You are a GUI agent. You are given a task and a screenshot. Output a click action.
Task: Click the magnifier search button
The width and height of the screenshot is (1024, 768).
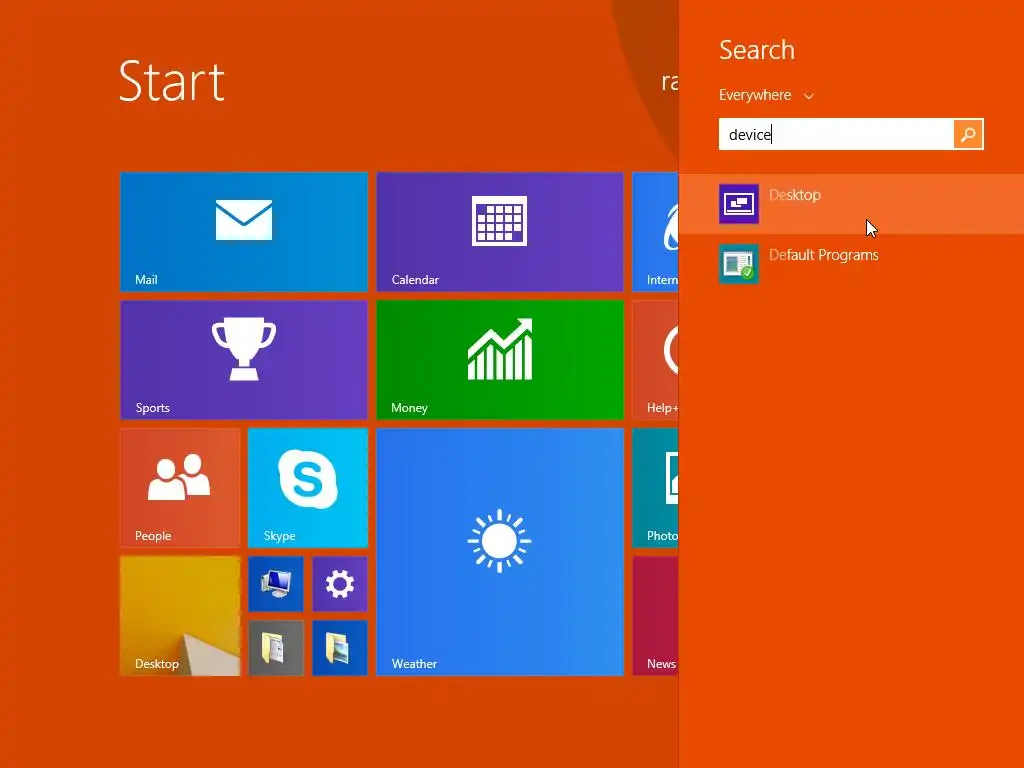[968, 135]
